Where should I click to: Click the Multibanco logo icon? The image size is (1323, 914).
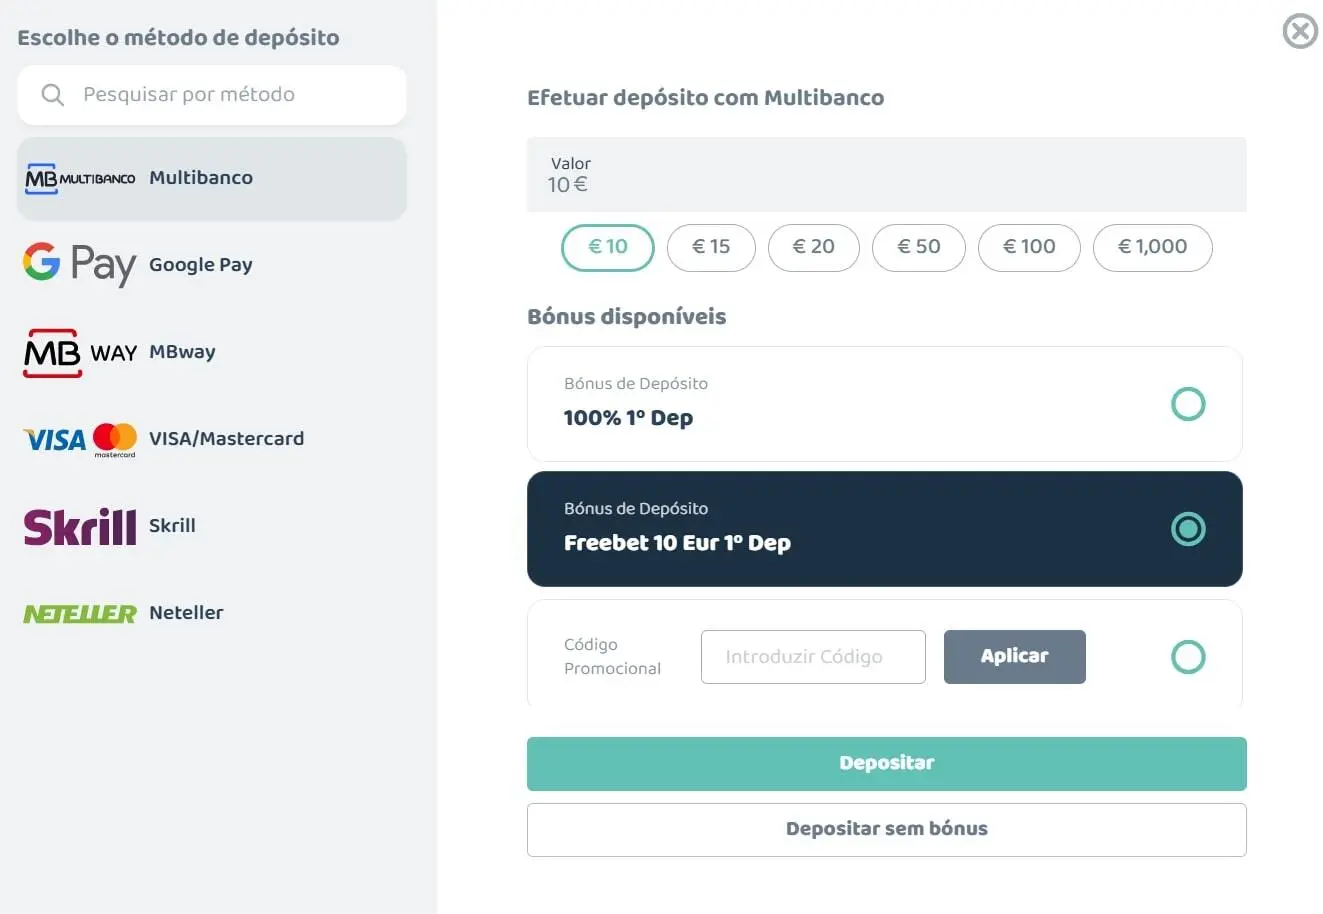click(80, 178)
